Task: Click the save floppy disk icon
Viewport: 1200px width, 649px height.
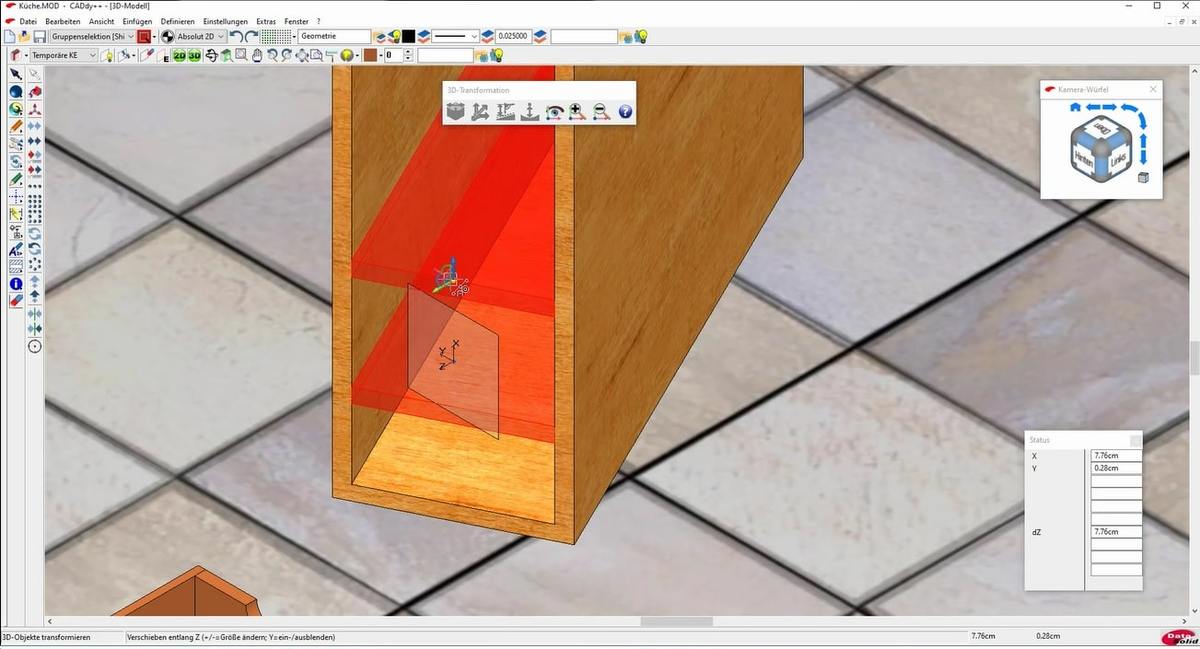Action: 38,37
